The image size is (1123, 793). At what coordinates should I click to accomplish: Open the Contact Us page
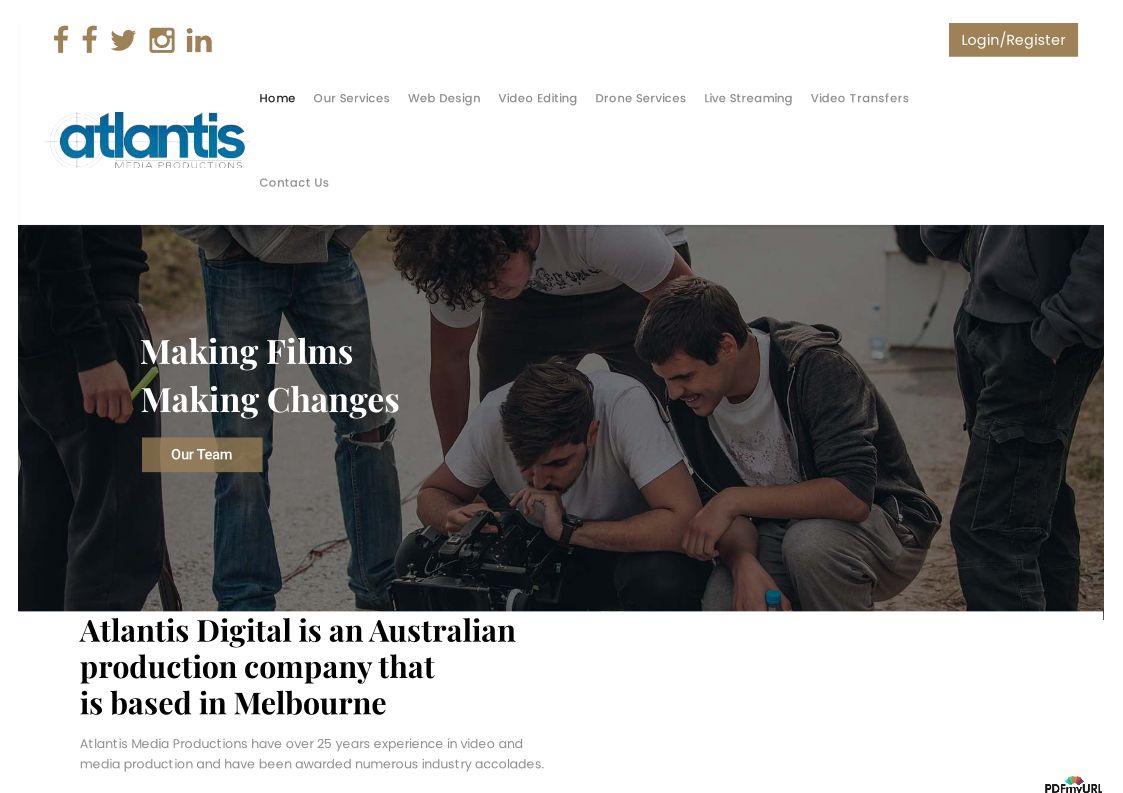(x=294, y=183)
